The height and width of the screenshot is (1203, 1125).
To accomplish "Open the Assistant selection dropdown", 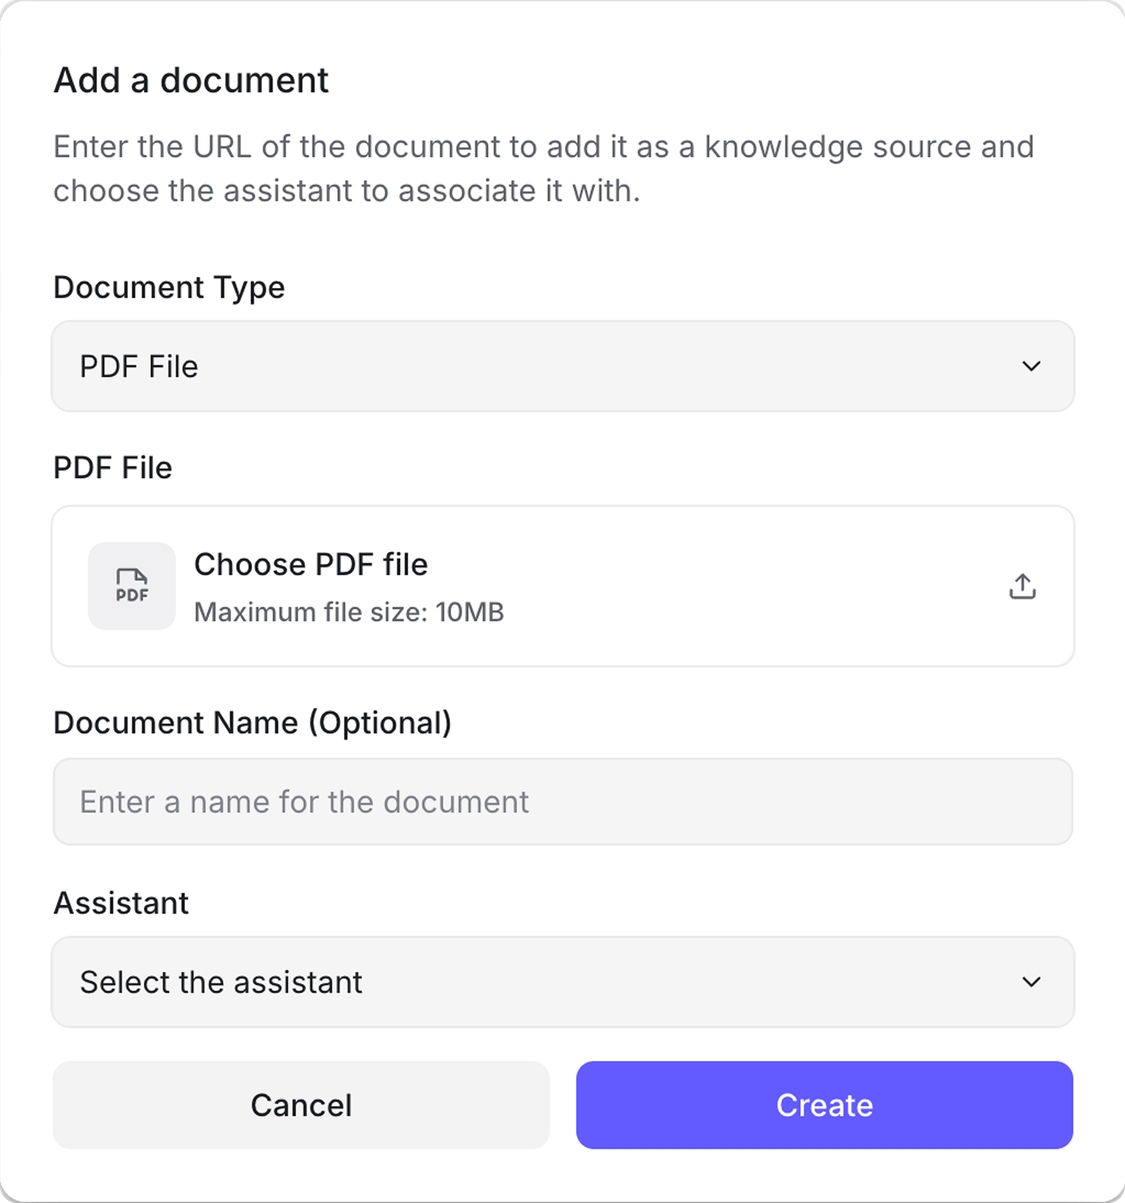I will 562,982.
